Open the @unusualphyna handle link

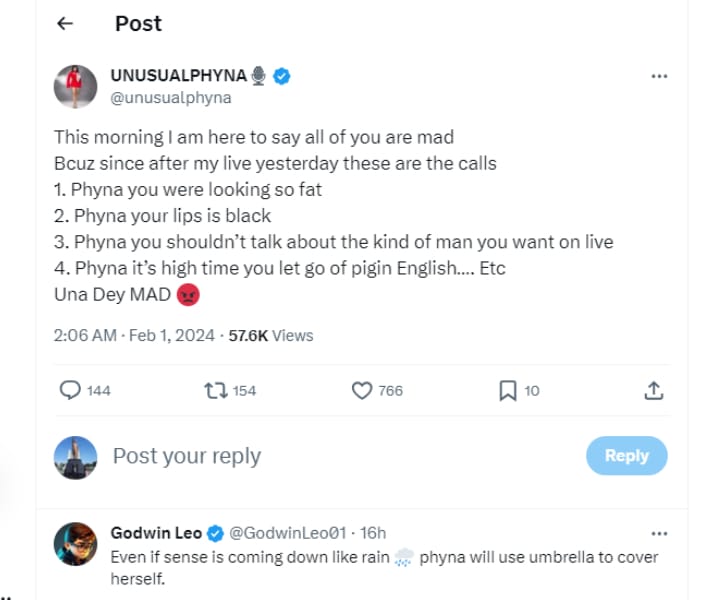(x=170, y=97)
